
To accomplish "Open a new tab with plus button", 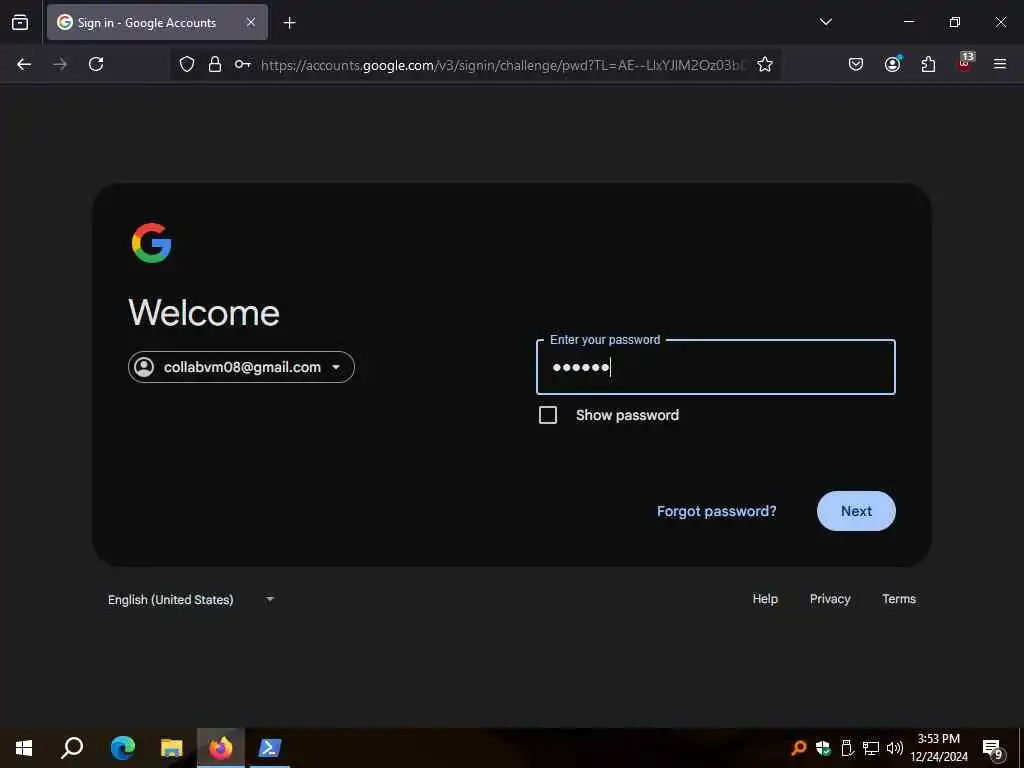I will [x=289, y=23].
